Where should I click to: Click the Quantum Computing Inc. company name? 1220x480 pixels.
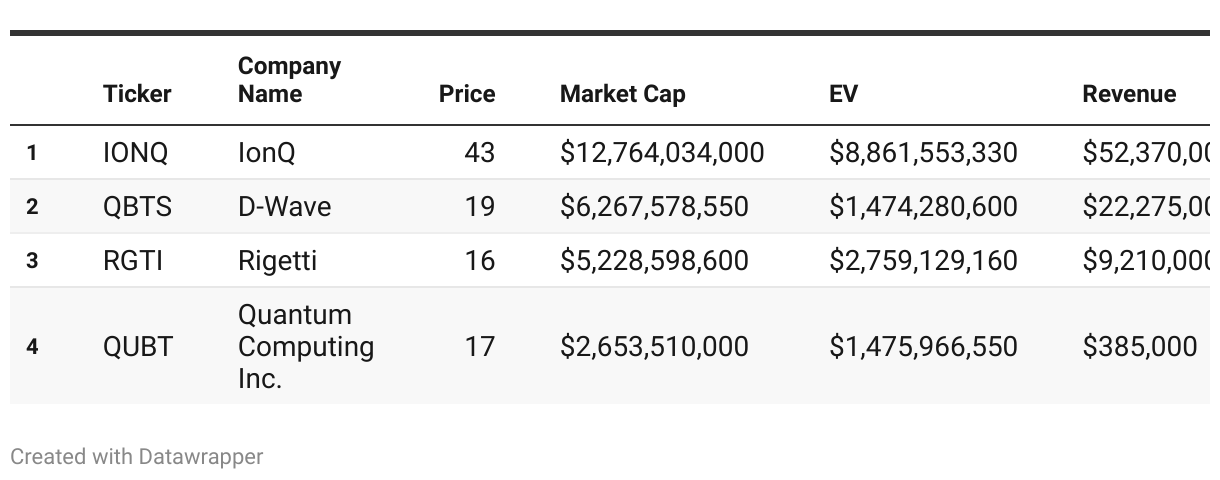tap(305, 347)
